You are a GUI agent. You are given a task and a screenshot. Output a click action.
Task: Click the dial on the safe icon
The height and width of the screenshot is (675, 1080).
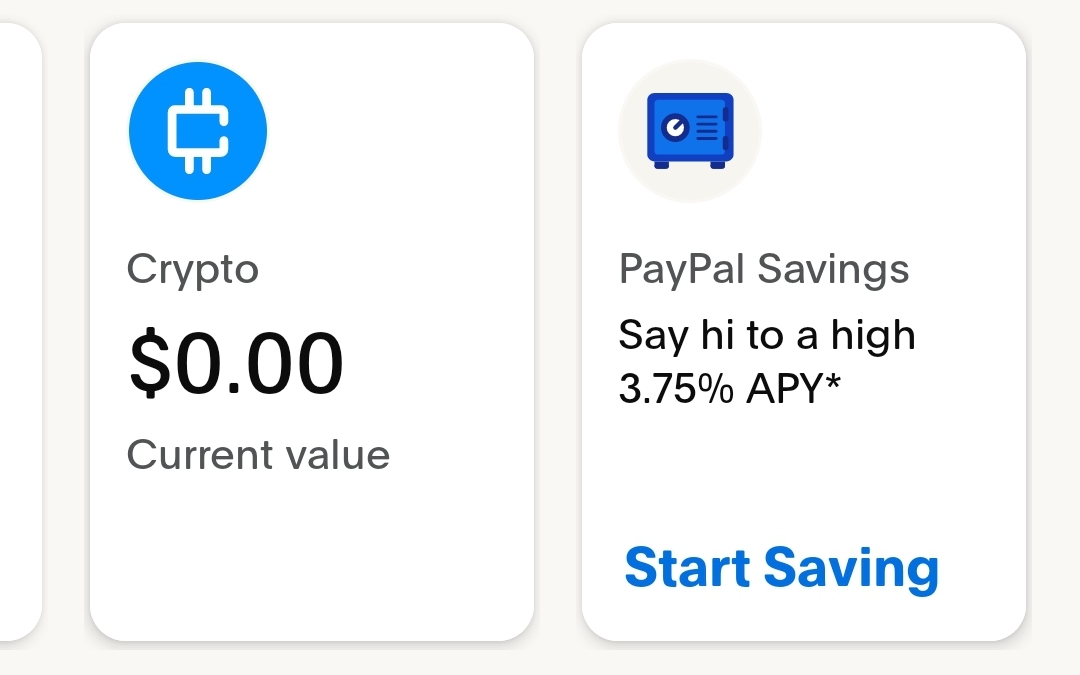point(675,127)
